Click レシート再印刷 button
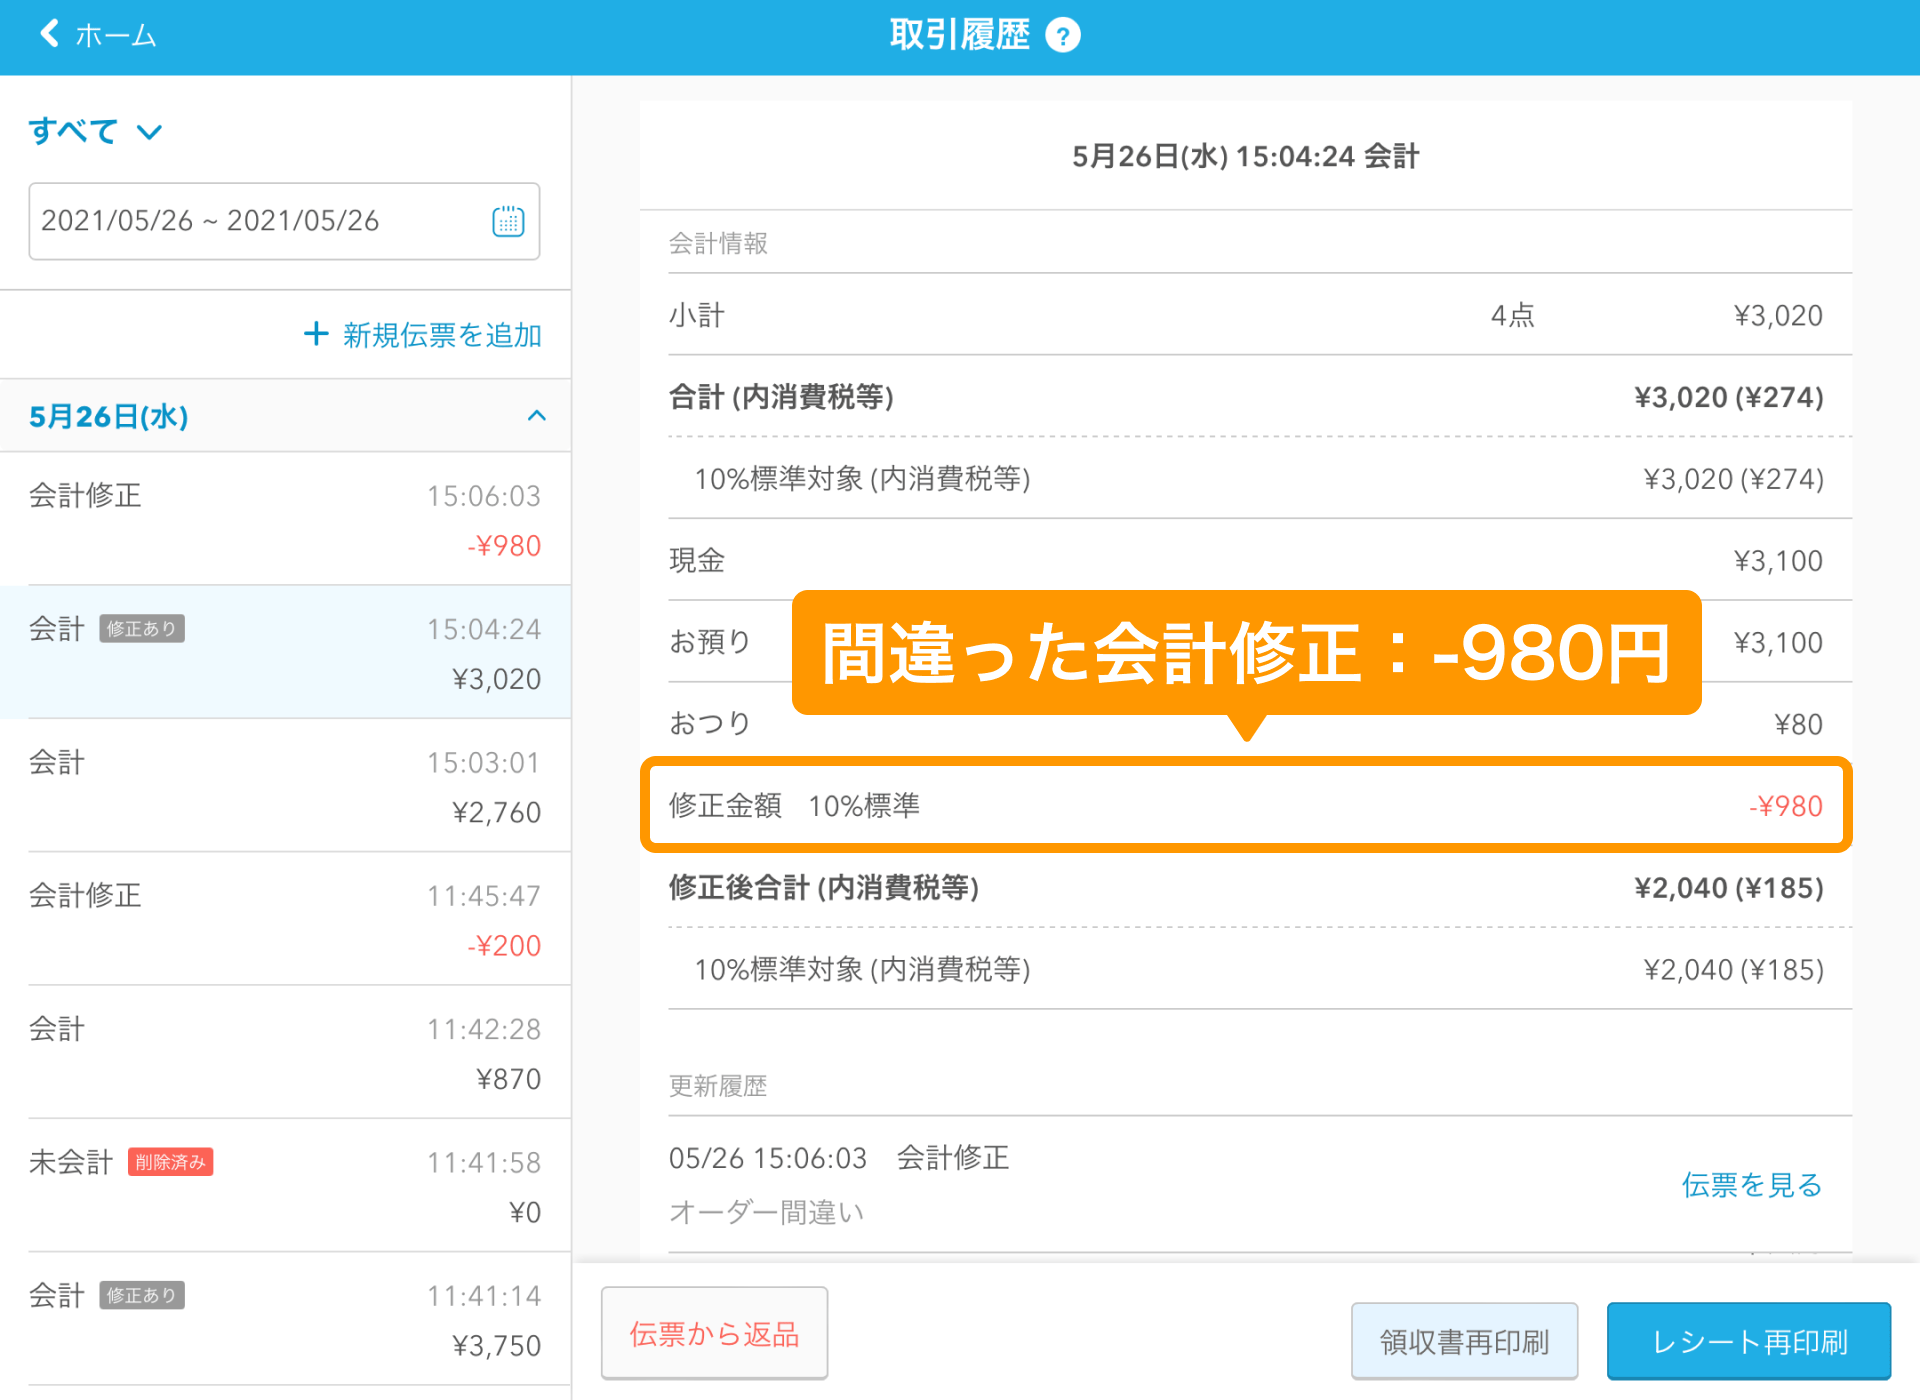This screenshot has height=1400, width=1920. click(x=1748, y=1341)
